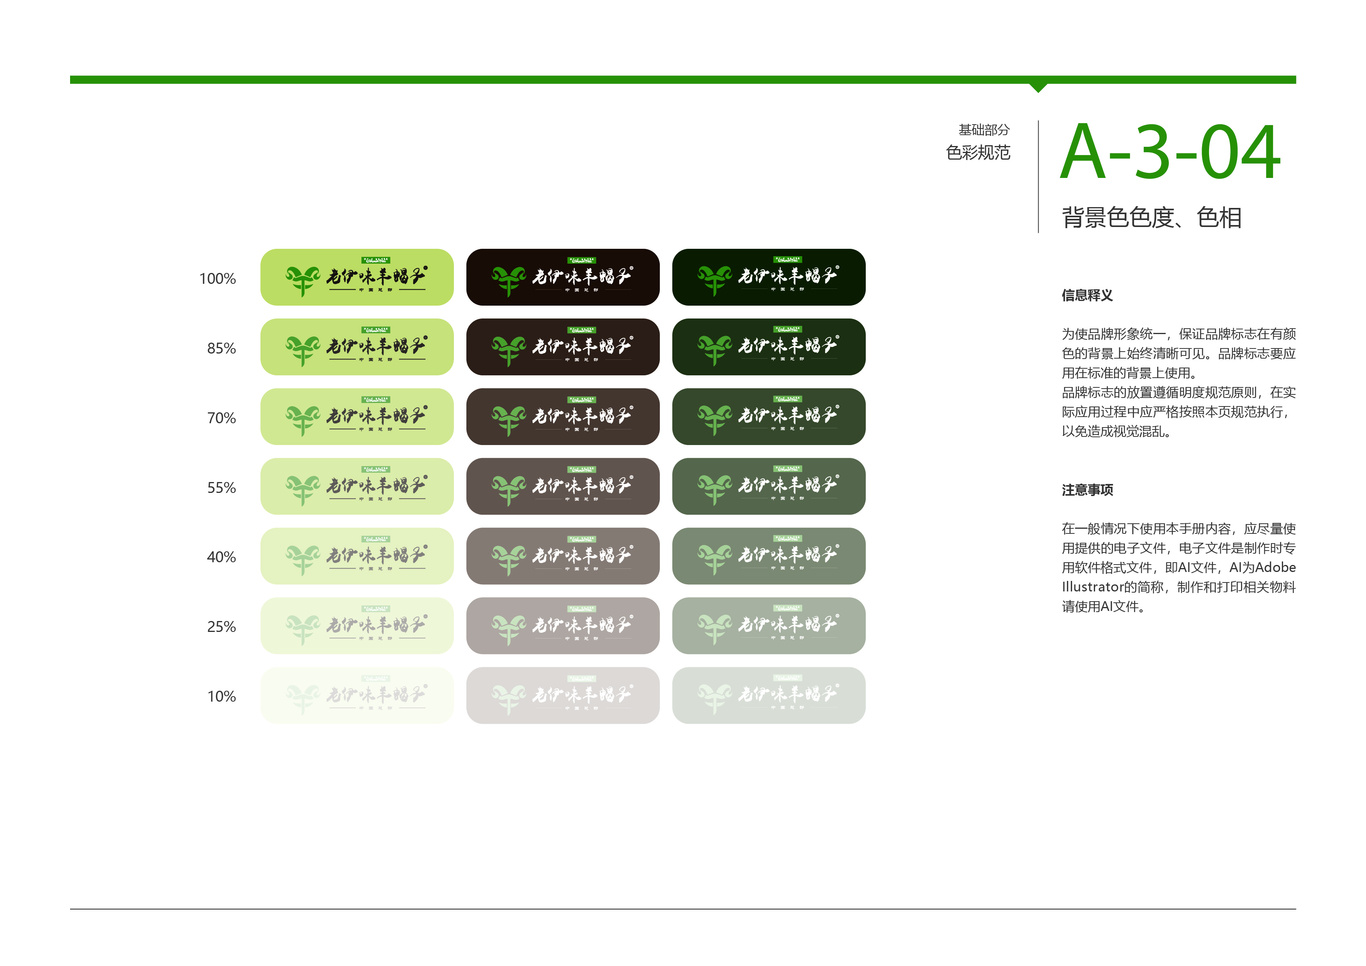Viewport: 1366px width, 966px height.
Task: Click the 70% row label
Action: coord(222,418)
